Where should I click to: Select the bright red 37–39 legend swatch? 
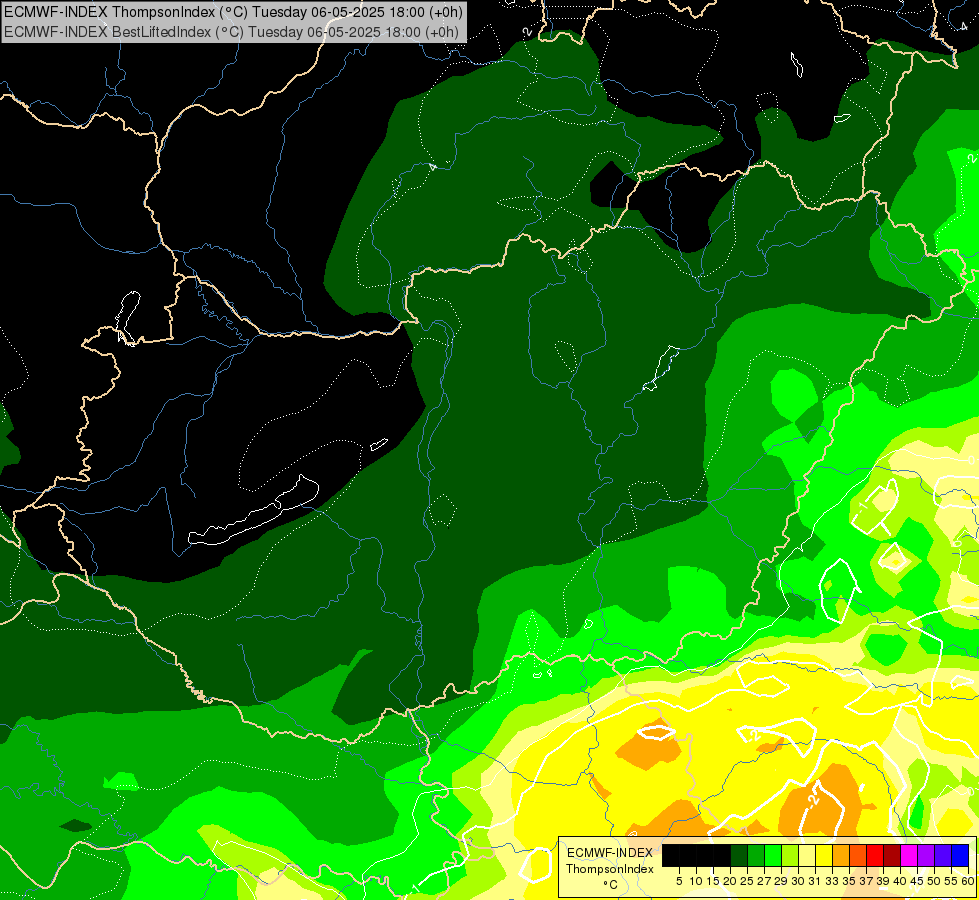pos(875,855)
